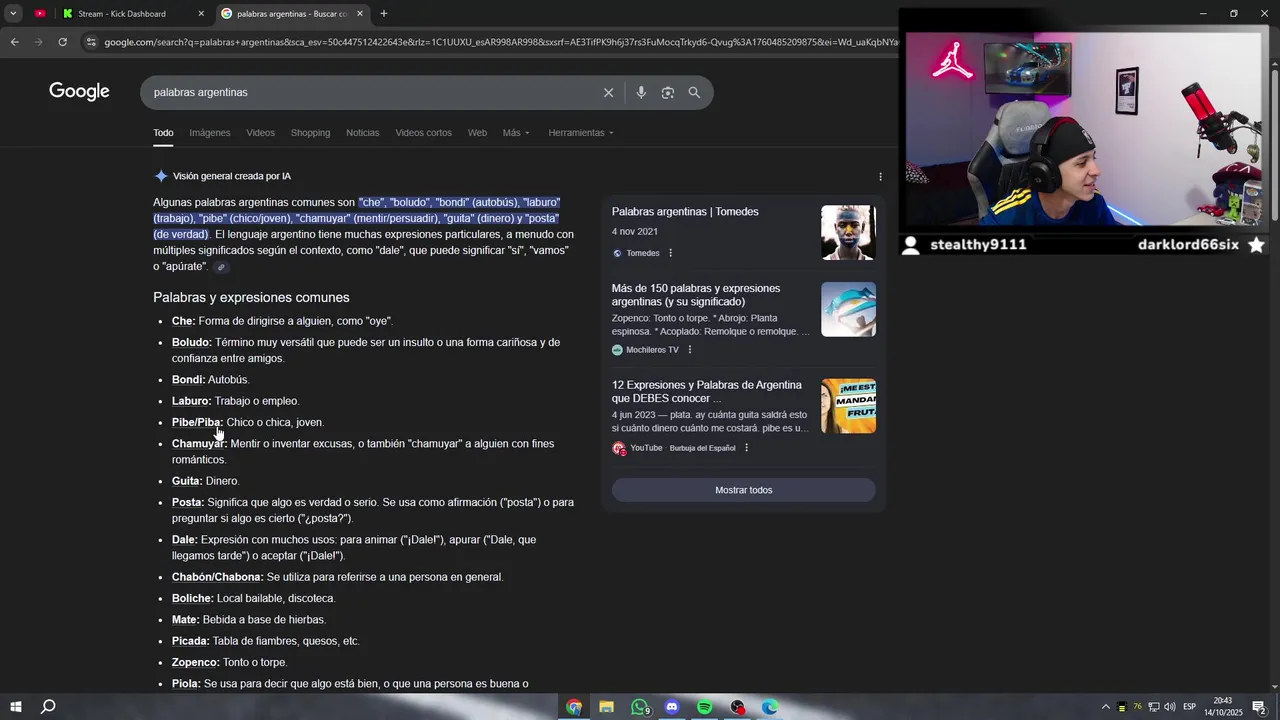The image size is (1280, 720).
Task: Open the AI overview three-dot menu
Action: [880, 177]
